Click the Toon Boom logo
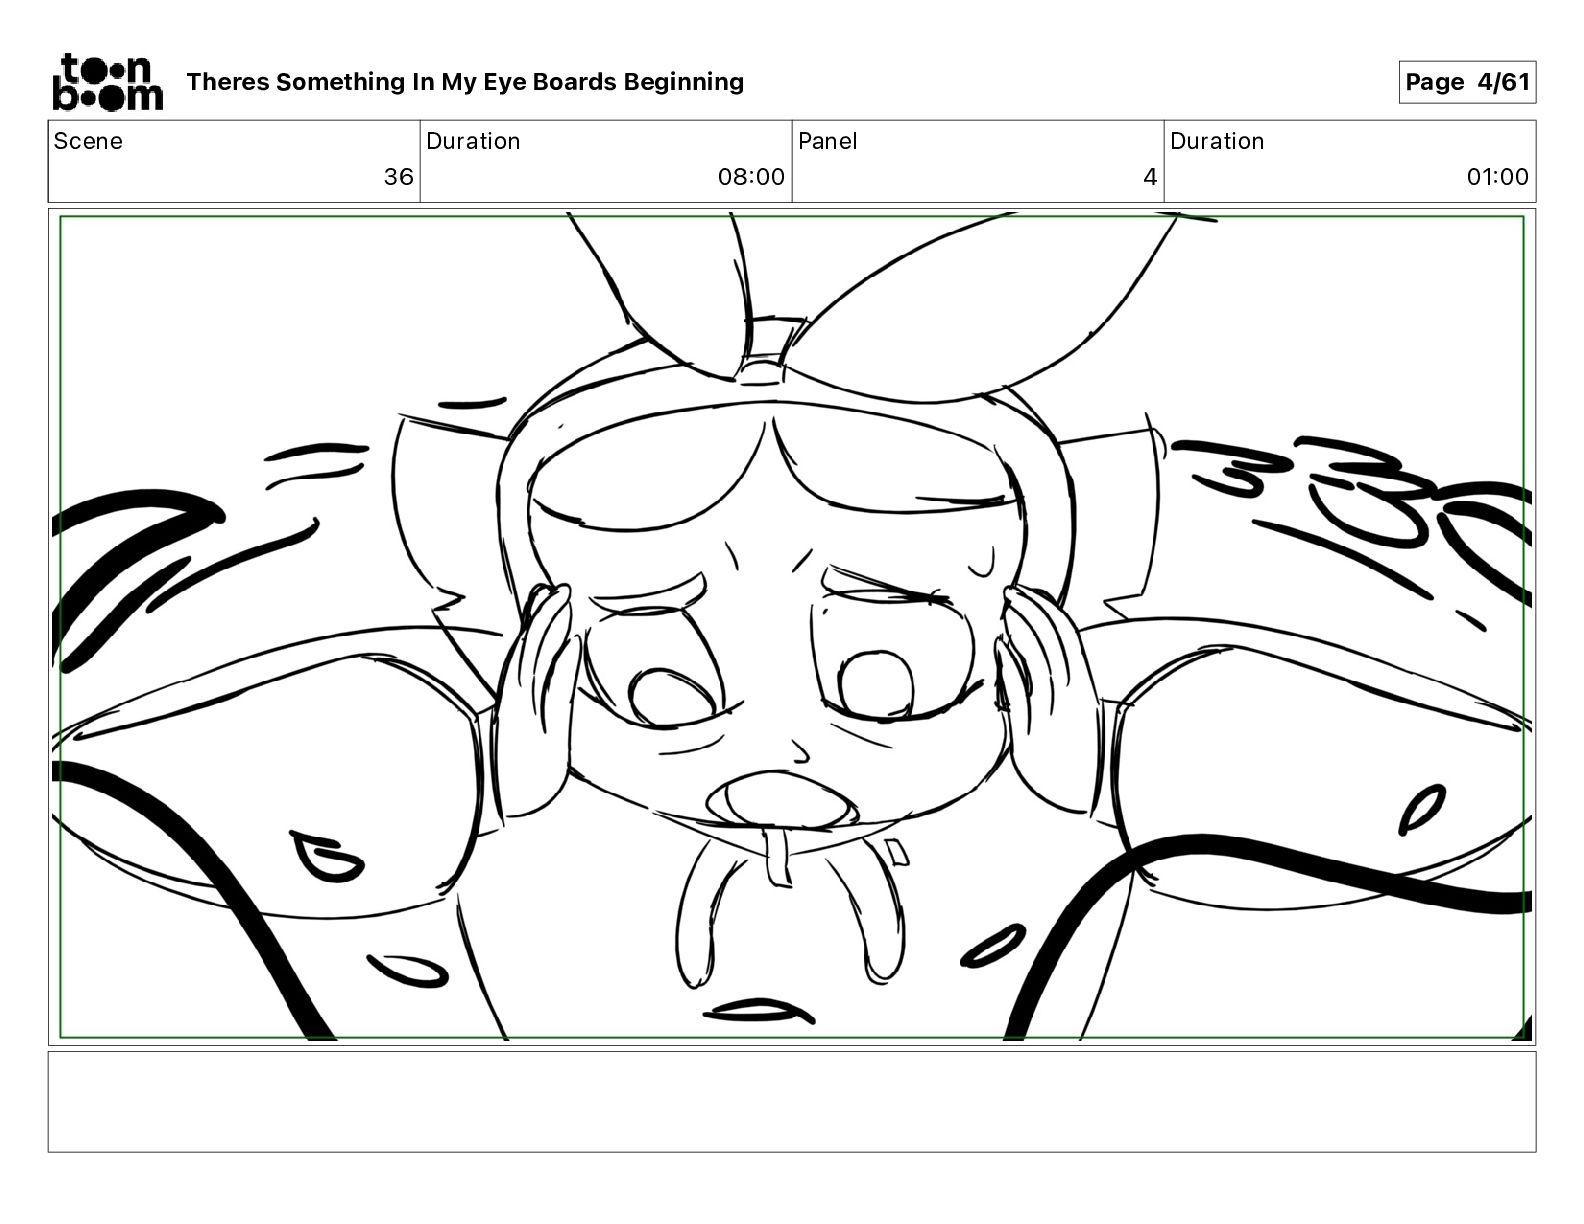1584x1224 pixels. 107,82
